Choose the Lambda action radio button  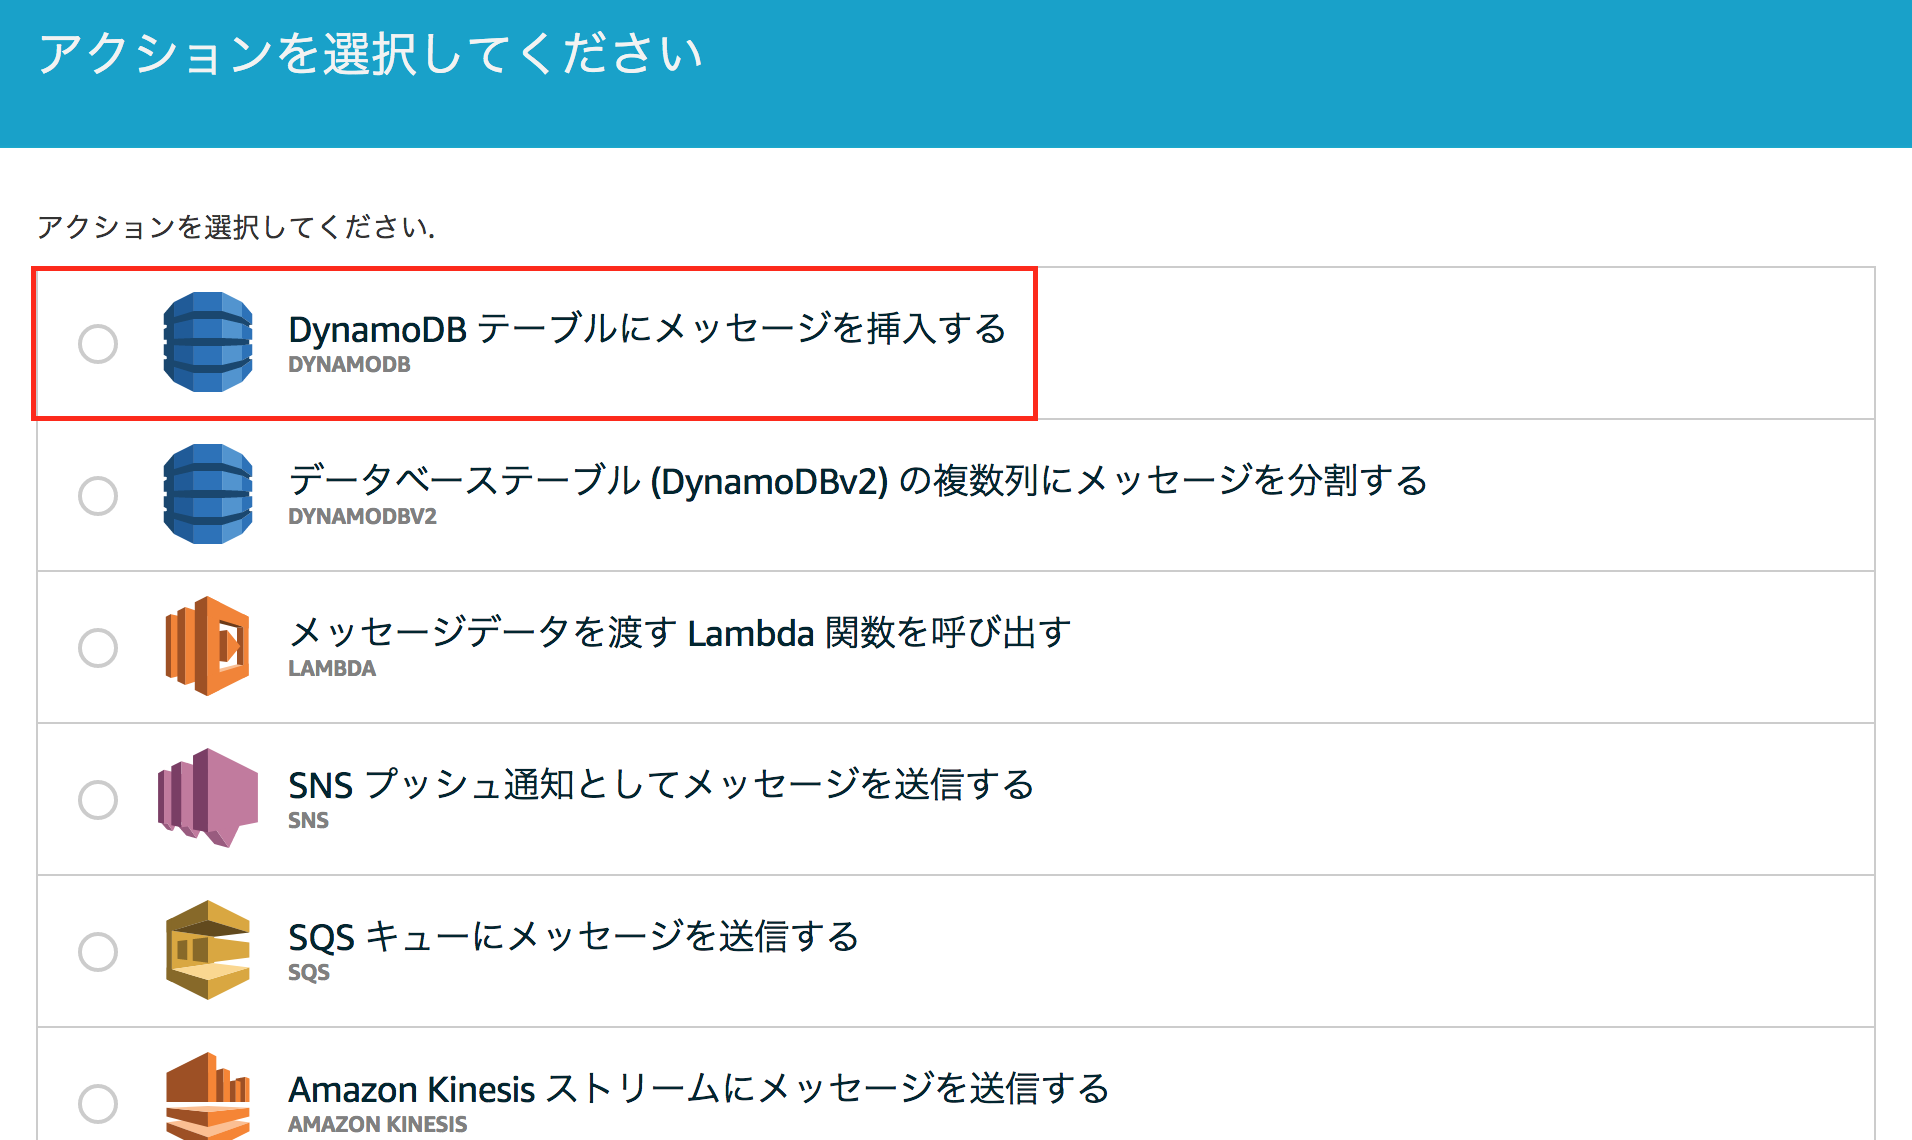pos(98,647)
